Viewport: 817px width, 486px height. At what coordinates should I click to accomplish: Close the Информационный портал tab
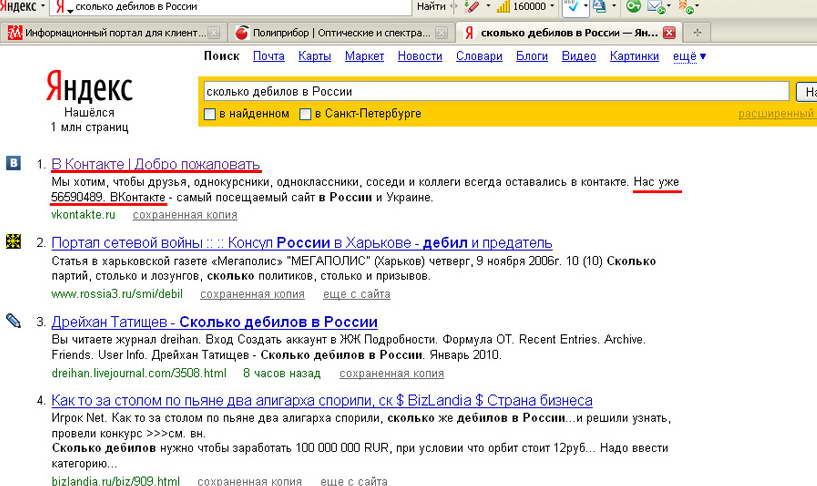pyautogui.click(x=213, y=33)
